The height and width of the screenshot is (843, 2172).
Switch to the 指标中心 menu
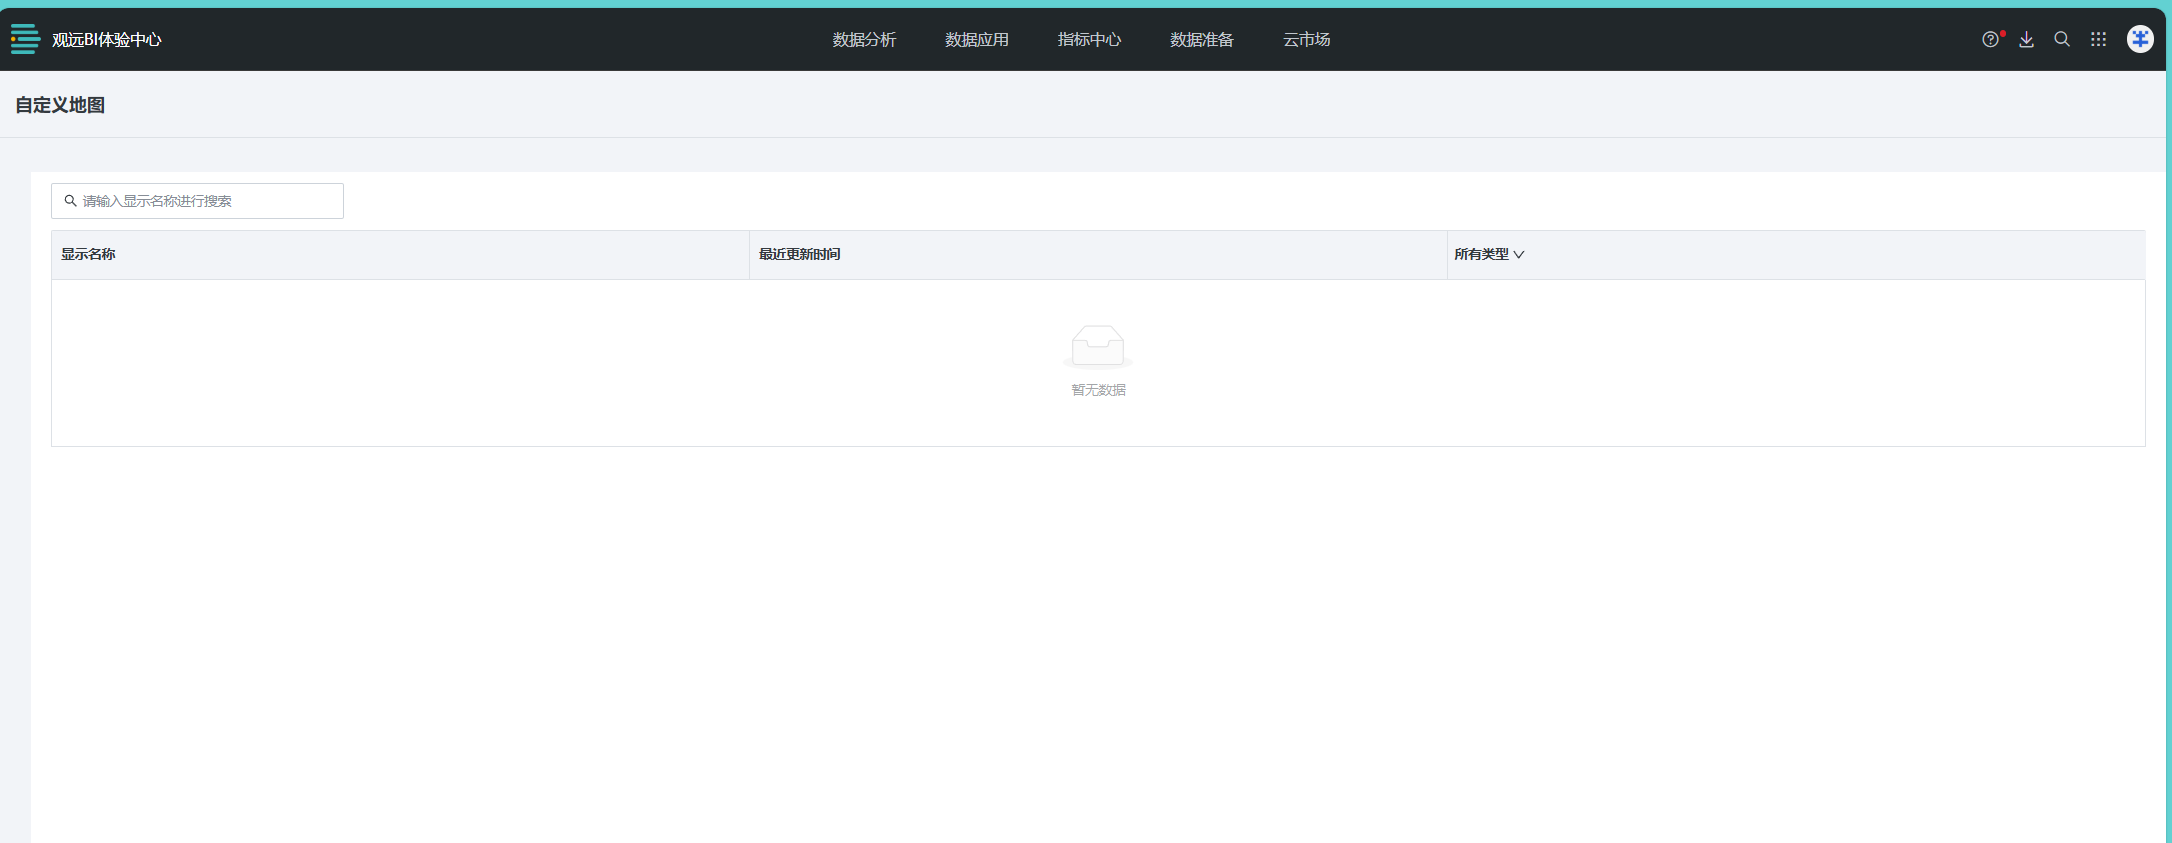[x=1089, y=40]
